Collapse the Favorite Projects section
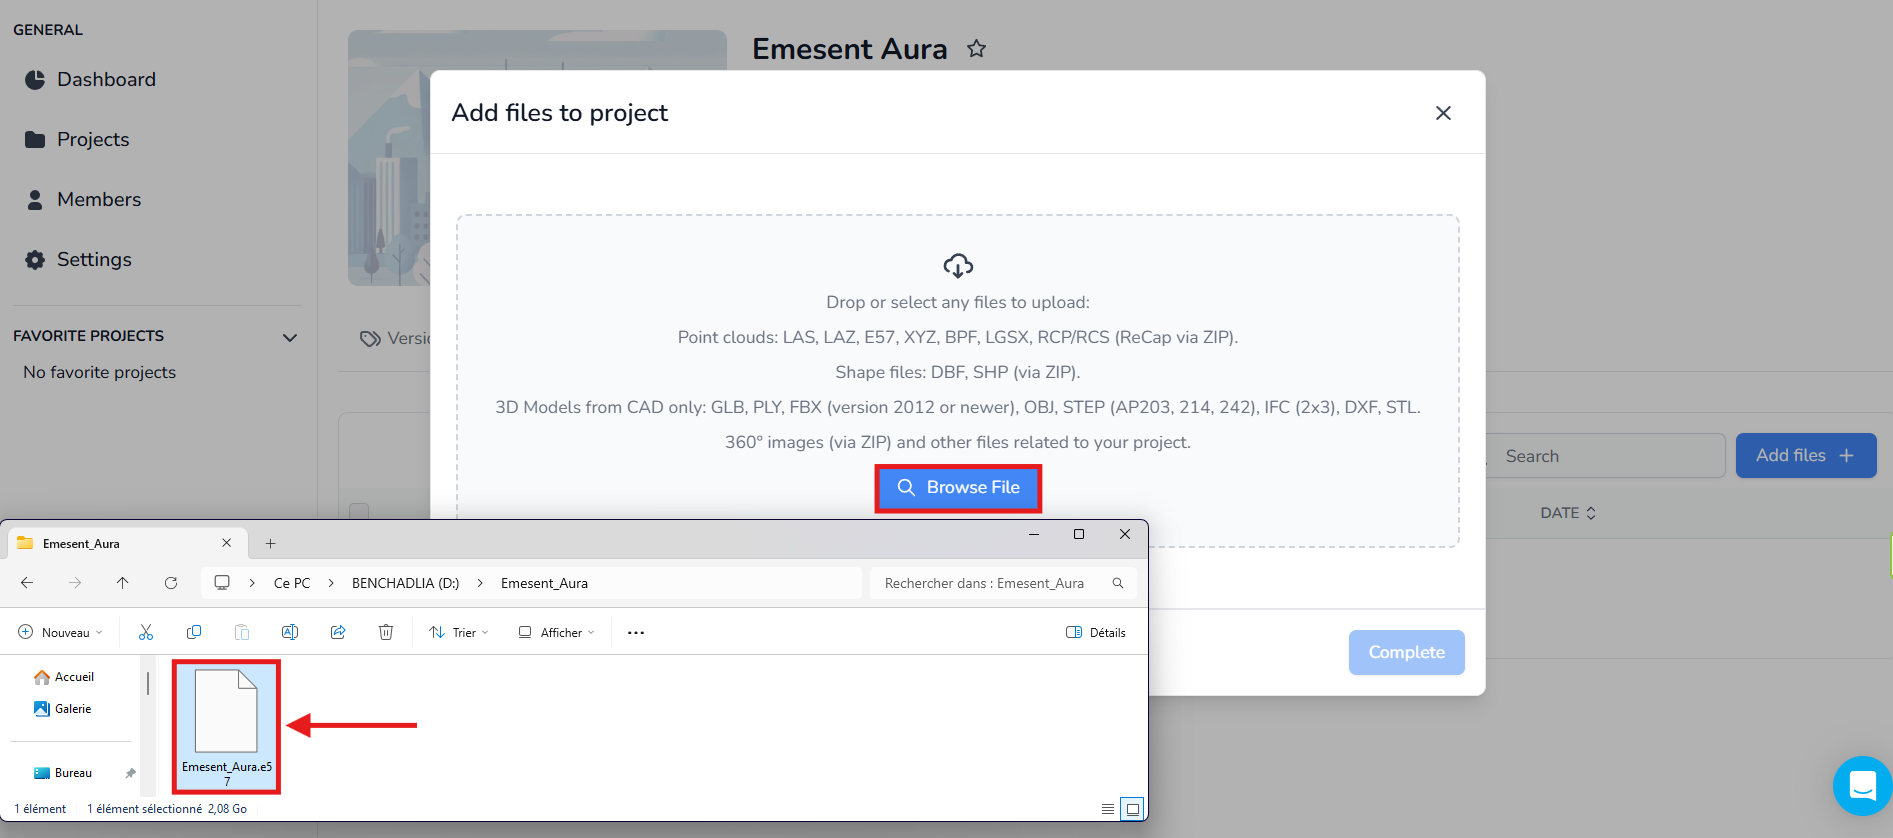 pyautogui.click(x=290, y=337)
